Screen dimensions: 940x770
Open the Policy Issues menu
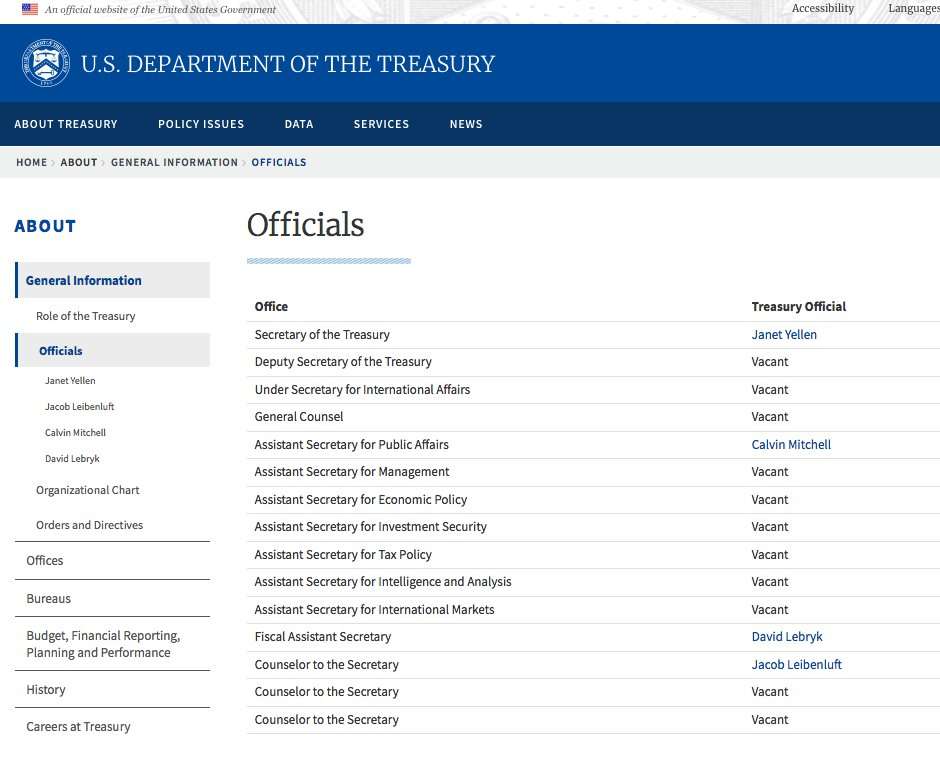click(x=201, y=124)
